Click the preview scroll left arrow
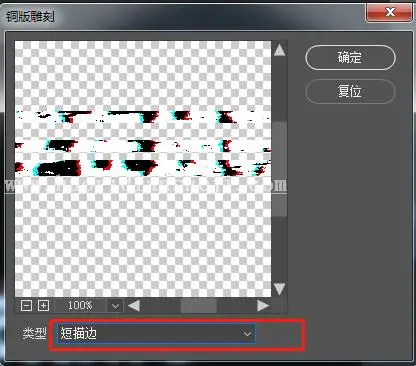 134,305
